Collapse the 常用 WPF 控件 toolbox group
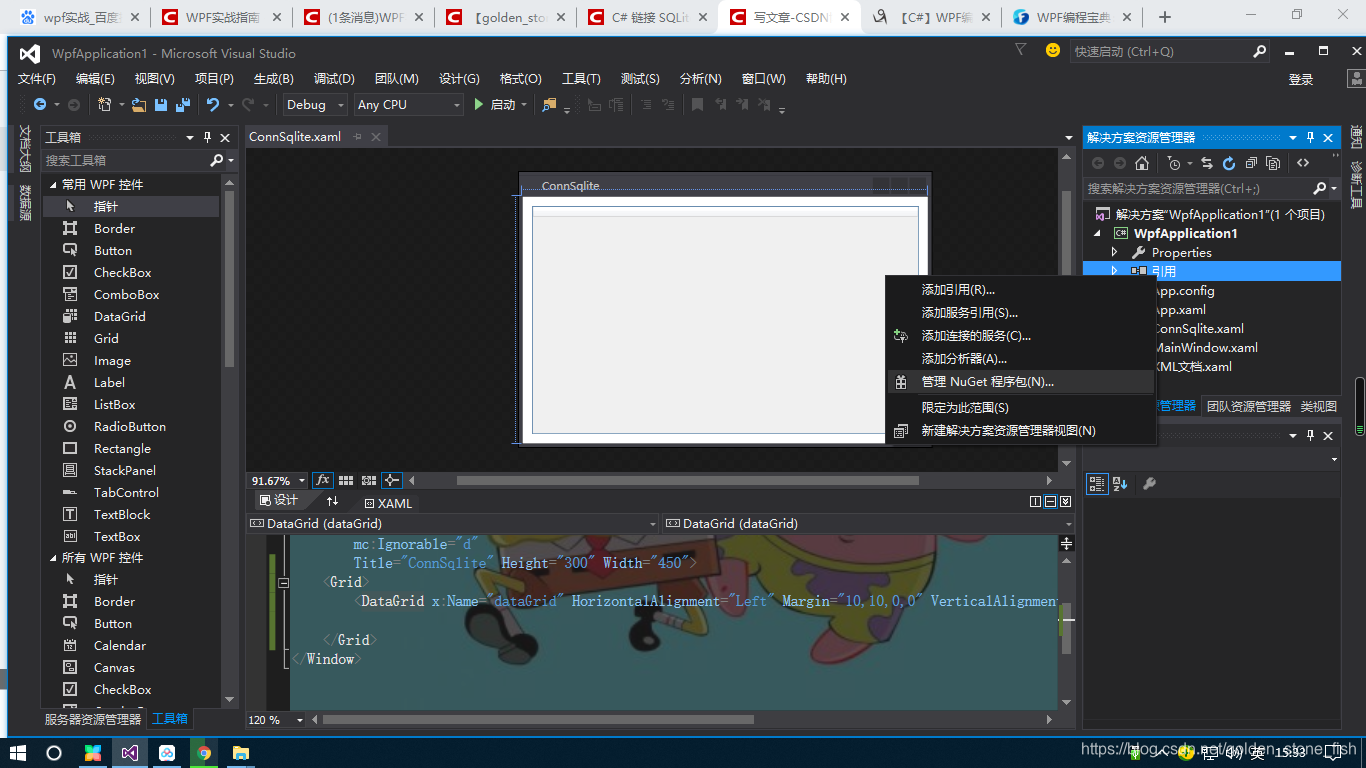The image size is (1366, 768). point(53,184)
